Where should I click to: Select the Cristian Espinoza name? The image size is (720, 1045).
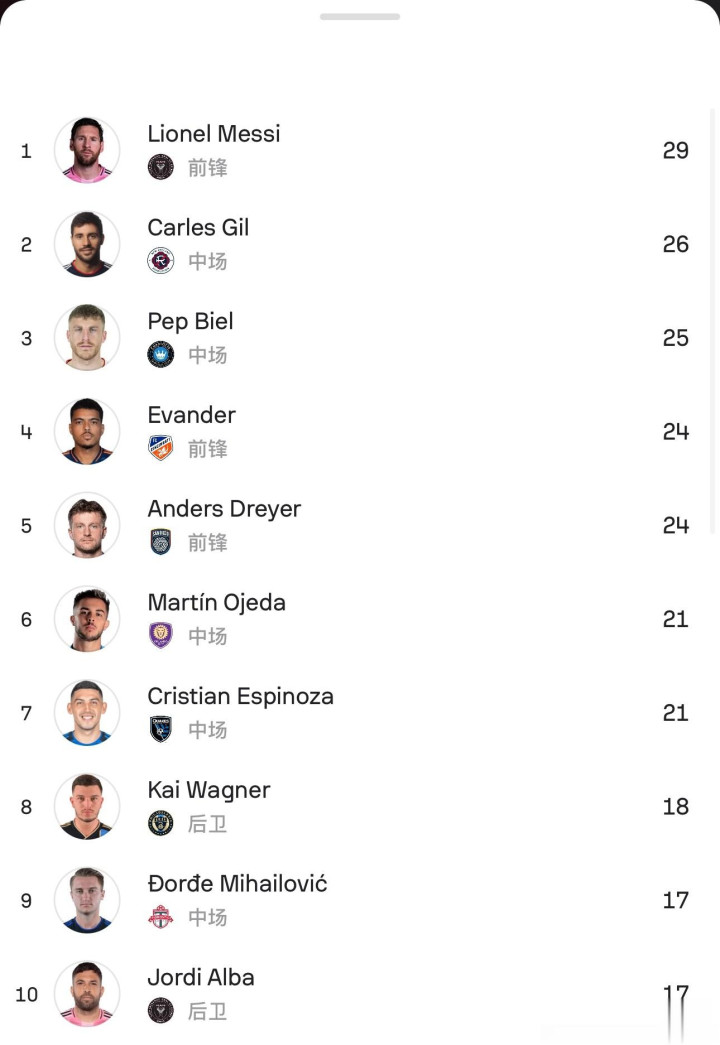pyautogui.click(x=240, y=697)
